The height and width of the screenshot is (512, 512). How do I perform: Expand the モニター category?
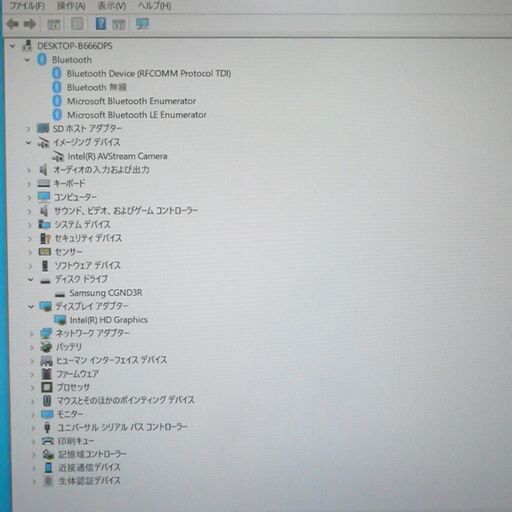33,415
